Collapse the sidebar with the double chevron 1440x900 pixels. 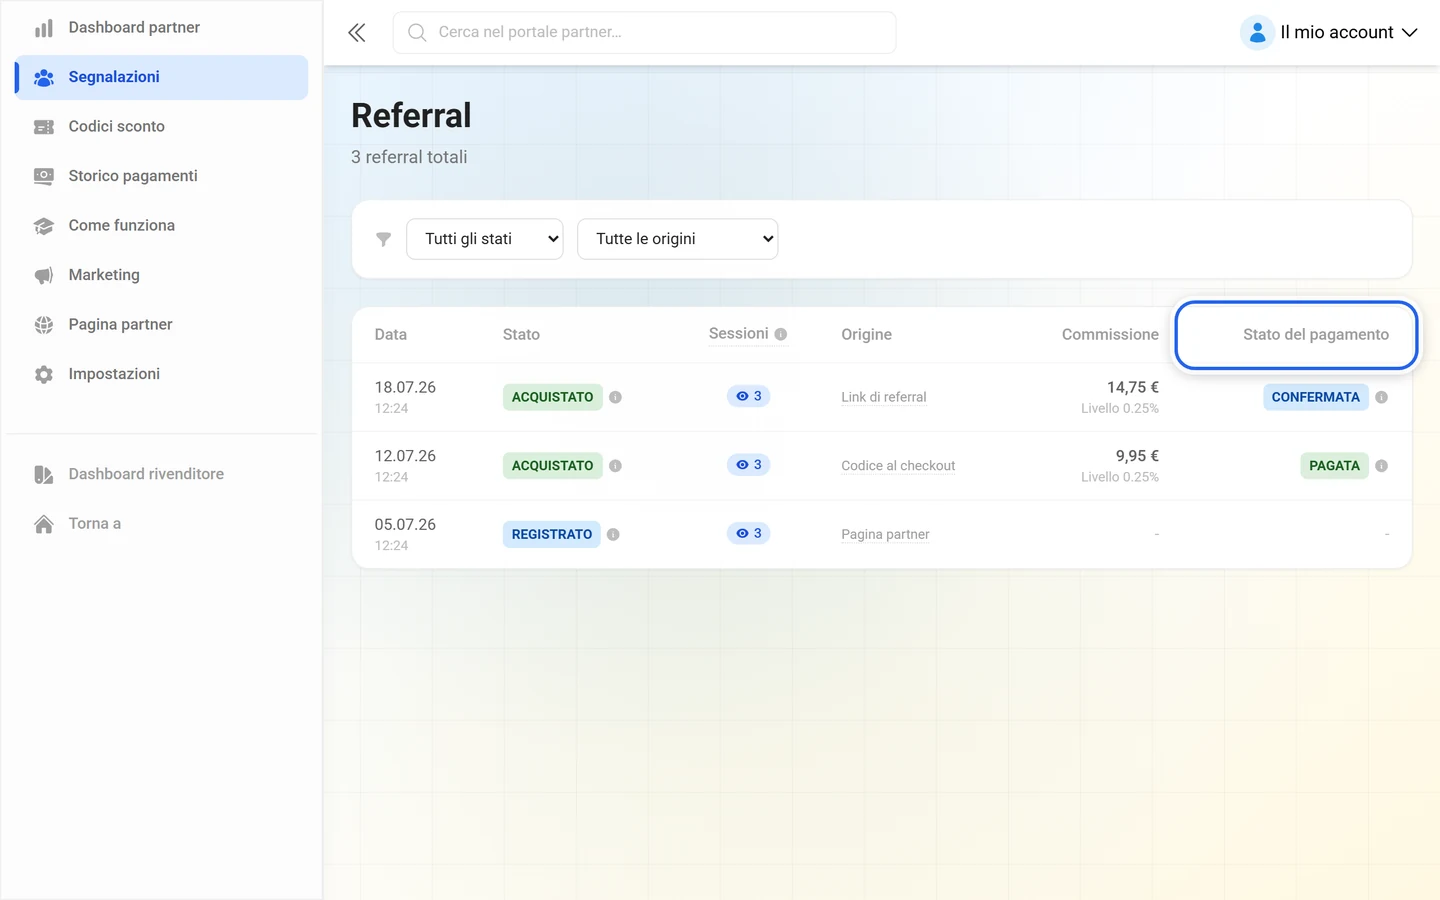357,33
